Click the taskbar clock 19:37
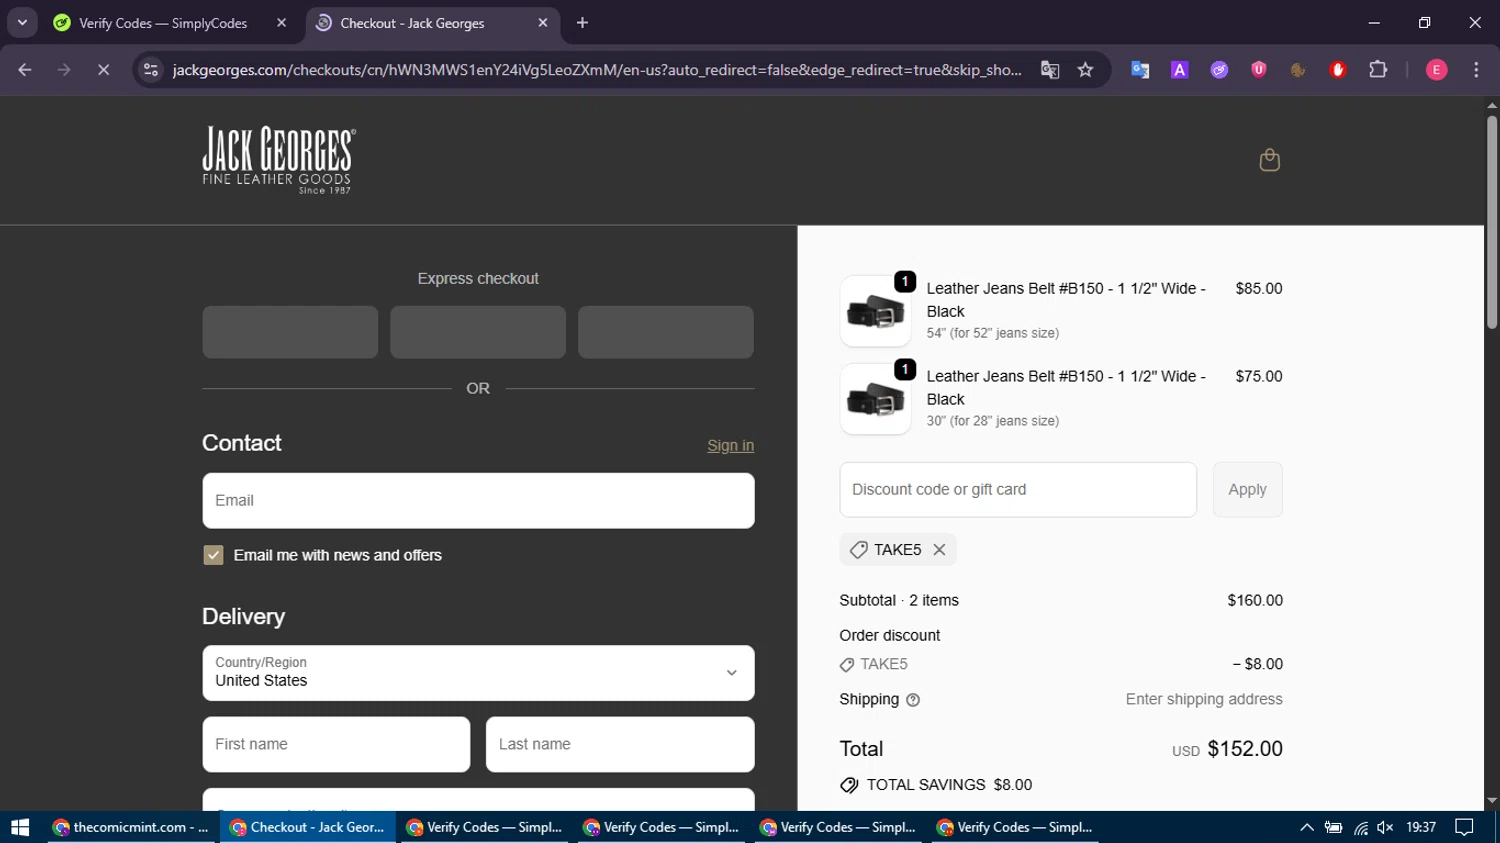 click(x=1421, y=827)
